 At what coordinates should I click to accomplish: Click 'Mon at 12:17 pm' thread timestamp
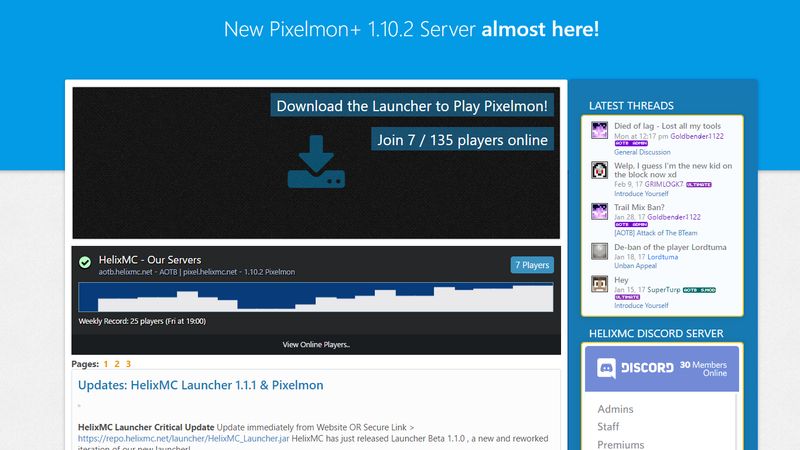click(641, 136)
